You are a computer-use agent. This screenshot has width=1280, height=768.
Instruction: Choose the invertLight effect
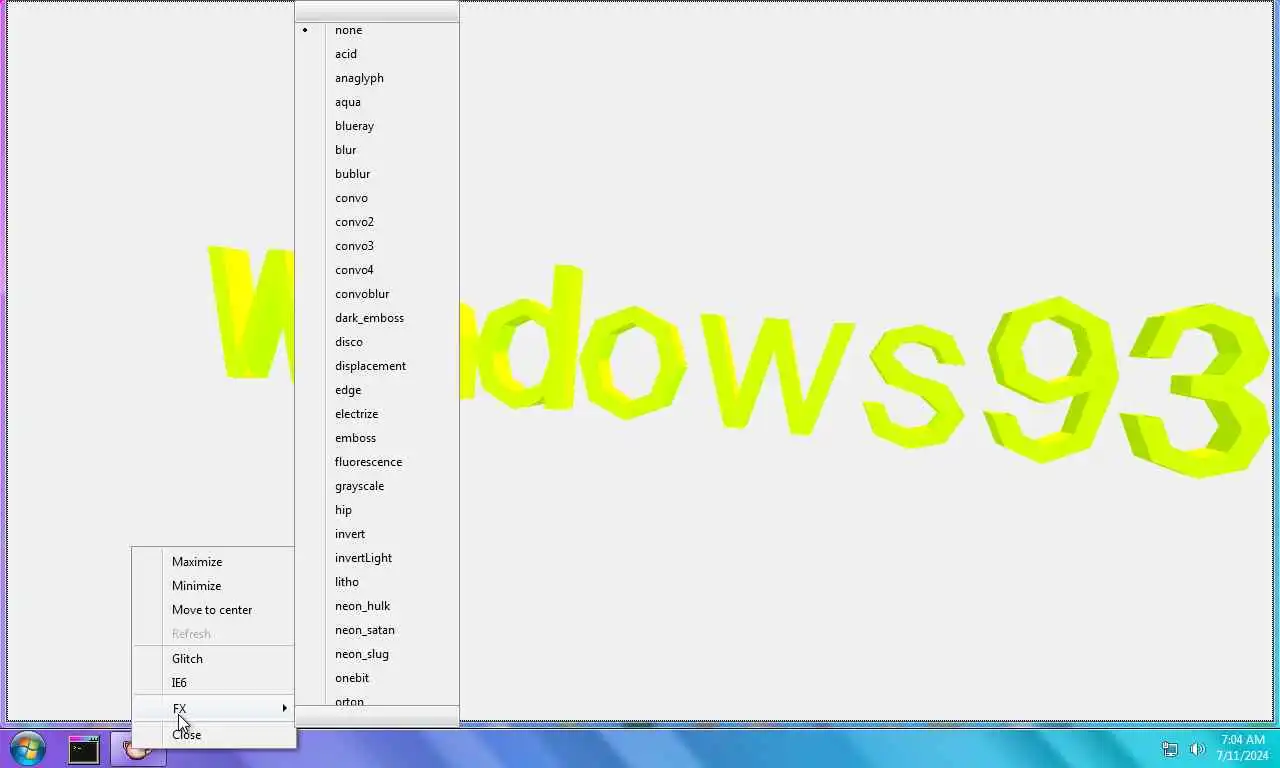coord(378,558)
